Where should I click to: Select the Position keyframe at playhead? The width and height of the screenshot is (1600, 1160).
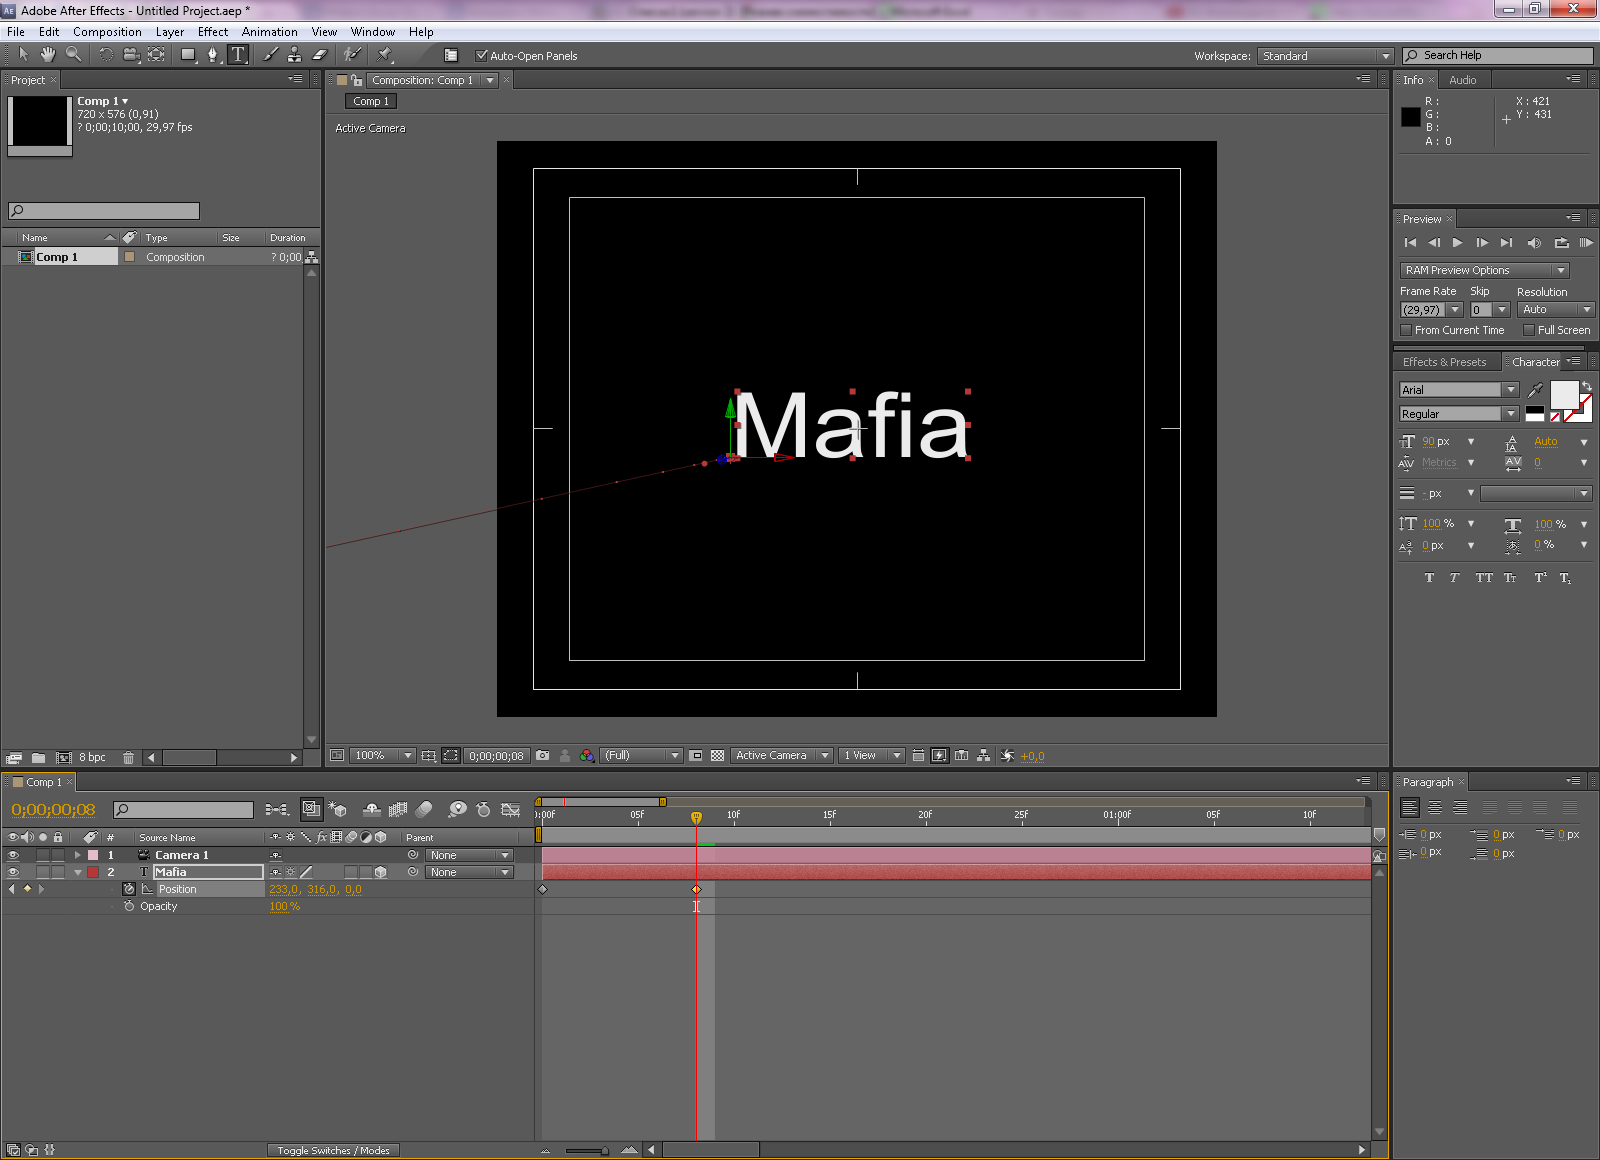click(x=697, y=889)
